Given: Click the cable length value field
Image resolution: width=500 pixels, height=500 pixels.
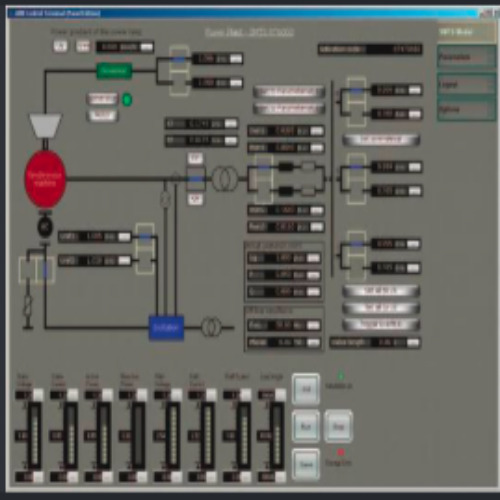Looking at the screenshot, I should pyautogui.click(x=375, y=343).
